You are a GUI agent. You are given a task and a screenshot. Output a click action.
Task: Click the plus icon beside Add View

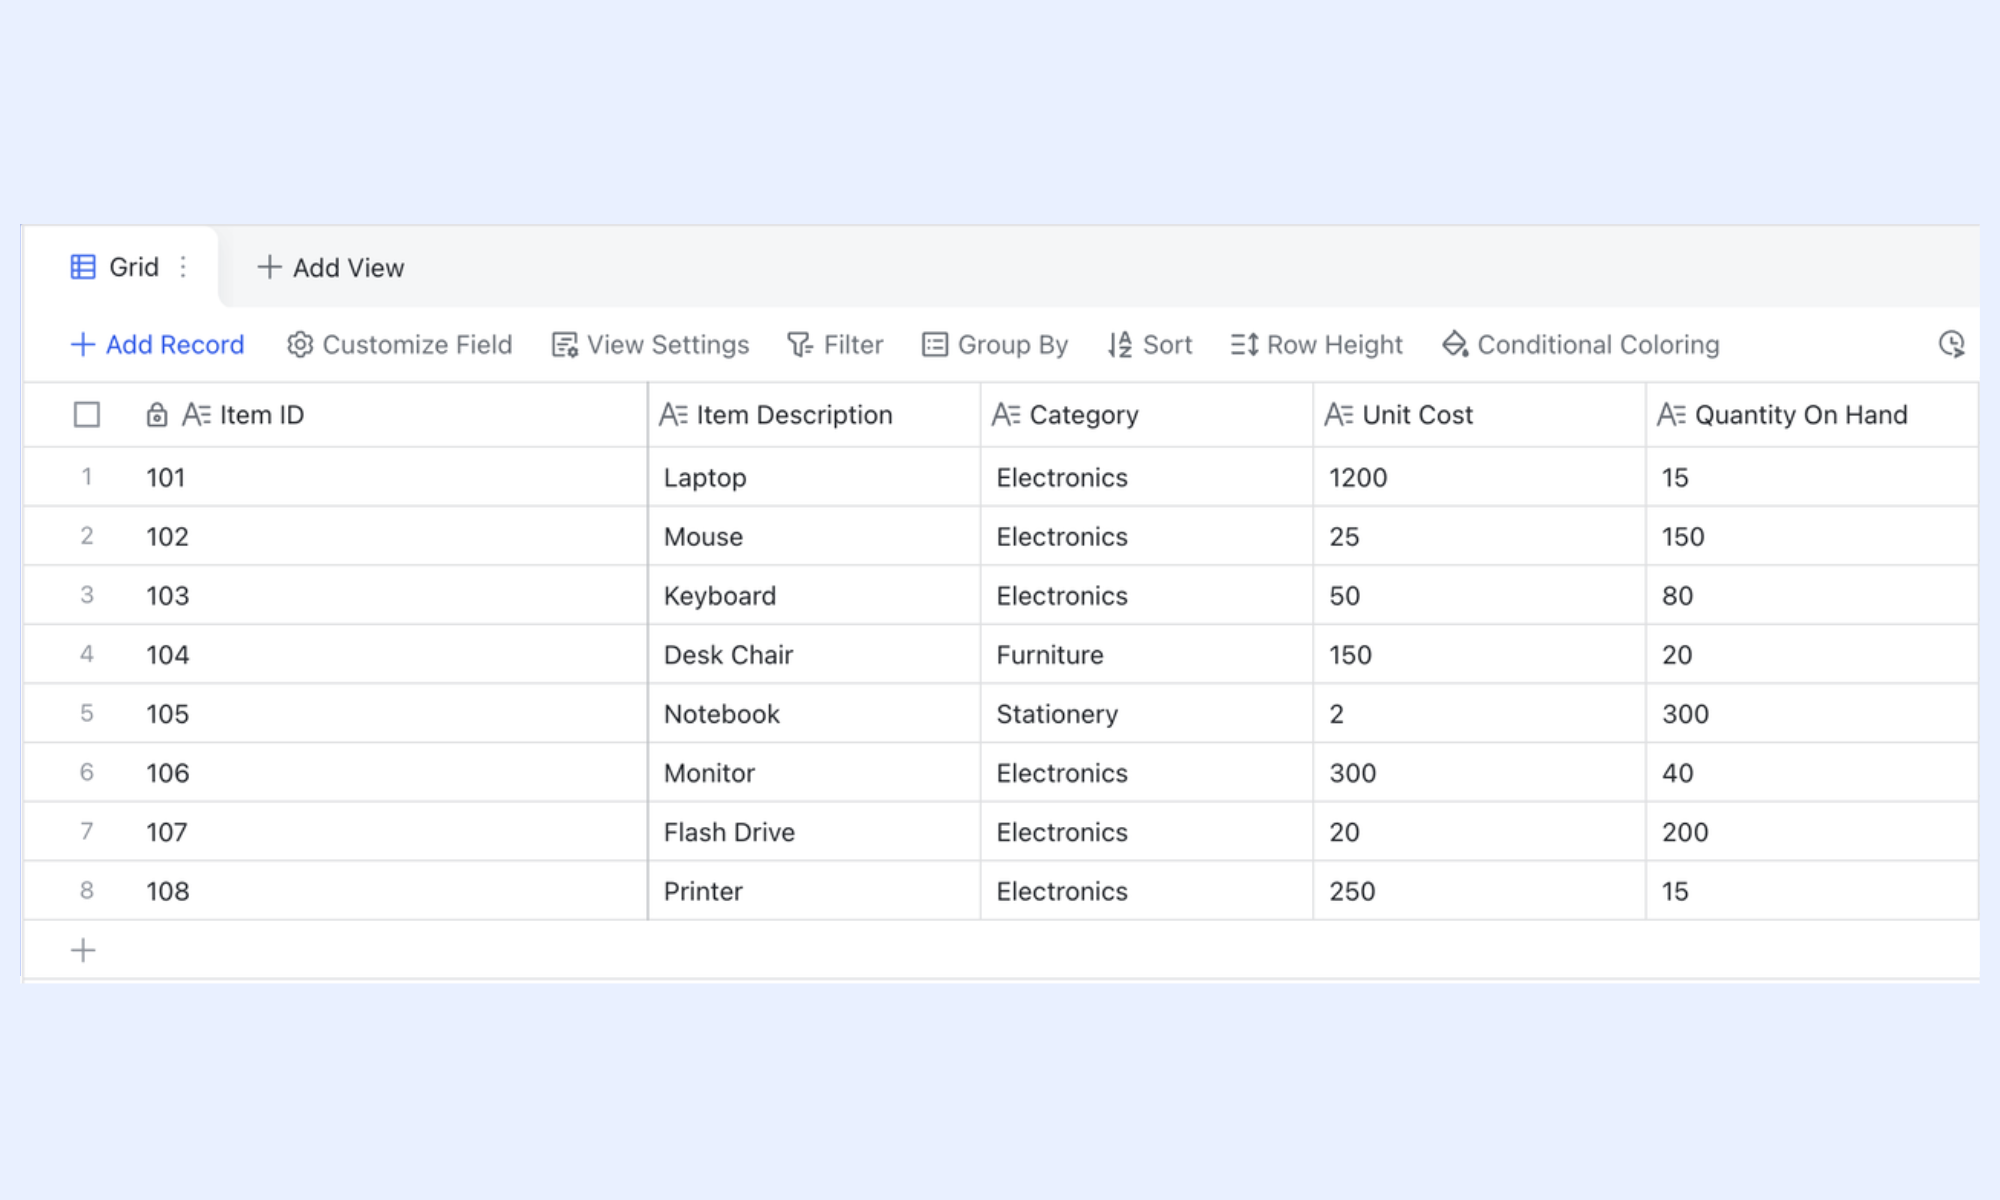coord(268,267)
